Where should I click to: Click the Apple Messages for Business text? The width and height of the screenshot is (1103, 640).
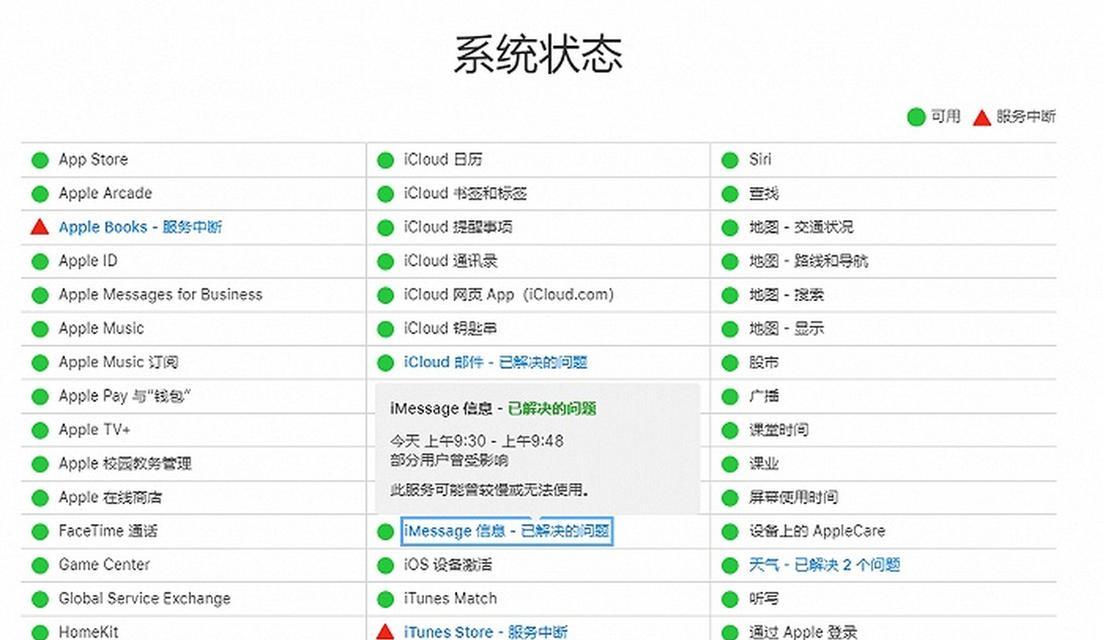coord(160,295)
